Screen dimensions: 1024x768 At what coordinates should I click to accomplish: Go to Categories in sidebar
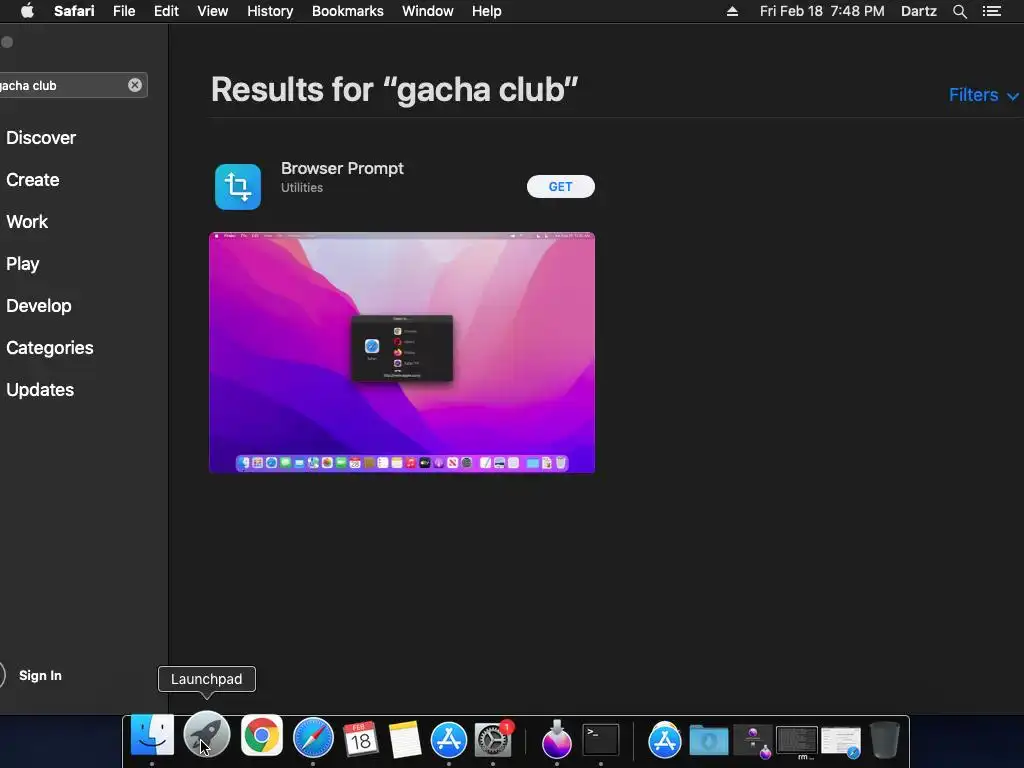click(x=50, y=347)
